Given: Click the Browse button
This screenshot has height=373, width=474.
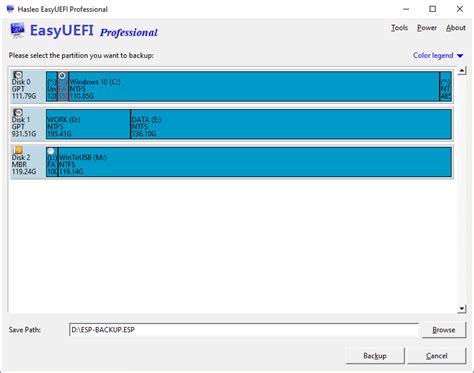Looking at the screenshot, I should 444,330.
